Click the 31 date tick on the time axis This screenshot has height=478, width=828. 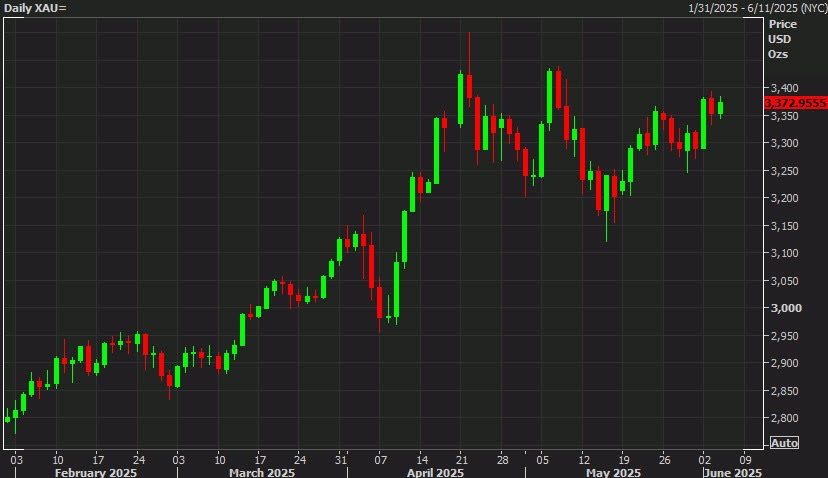pyautogui.click(x=341, y=460)
